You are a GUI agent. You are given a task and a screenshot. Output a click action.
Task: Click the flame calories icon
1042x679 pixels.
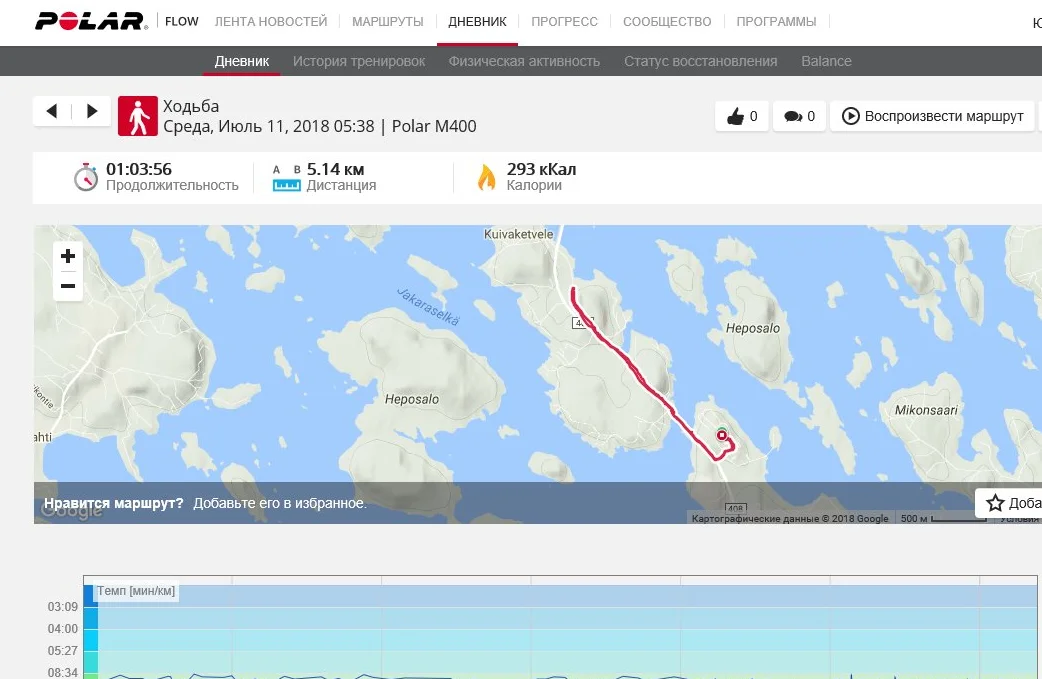point(486,177)
